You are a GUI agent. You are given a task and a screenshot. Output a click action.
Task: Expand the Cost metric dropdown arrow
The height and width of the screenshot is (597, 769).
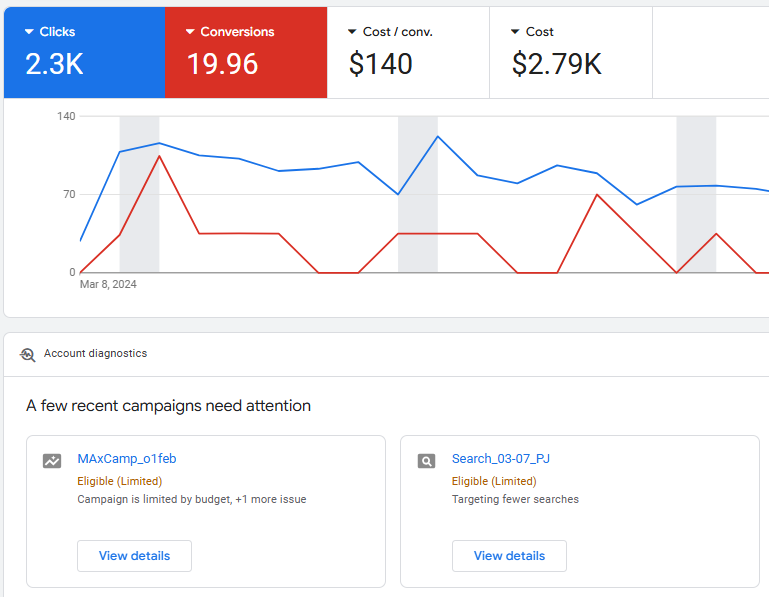pyautogui.click(x=515, y=32)
